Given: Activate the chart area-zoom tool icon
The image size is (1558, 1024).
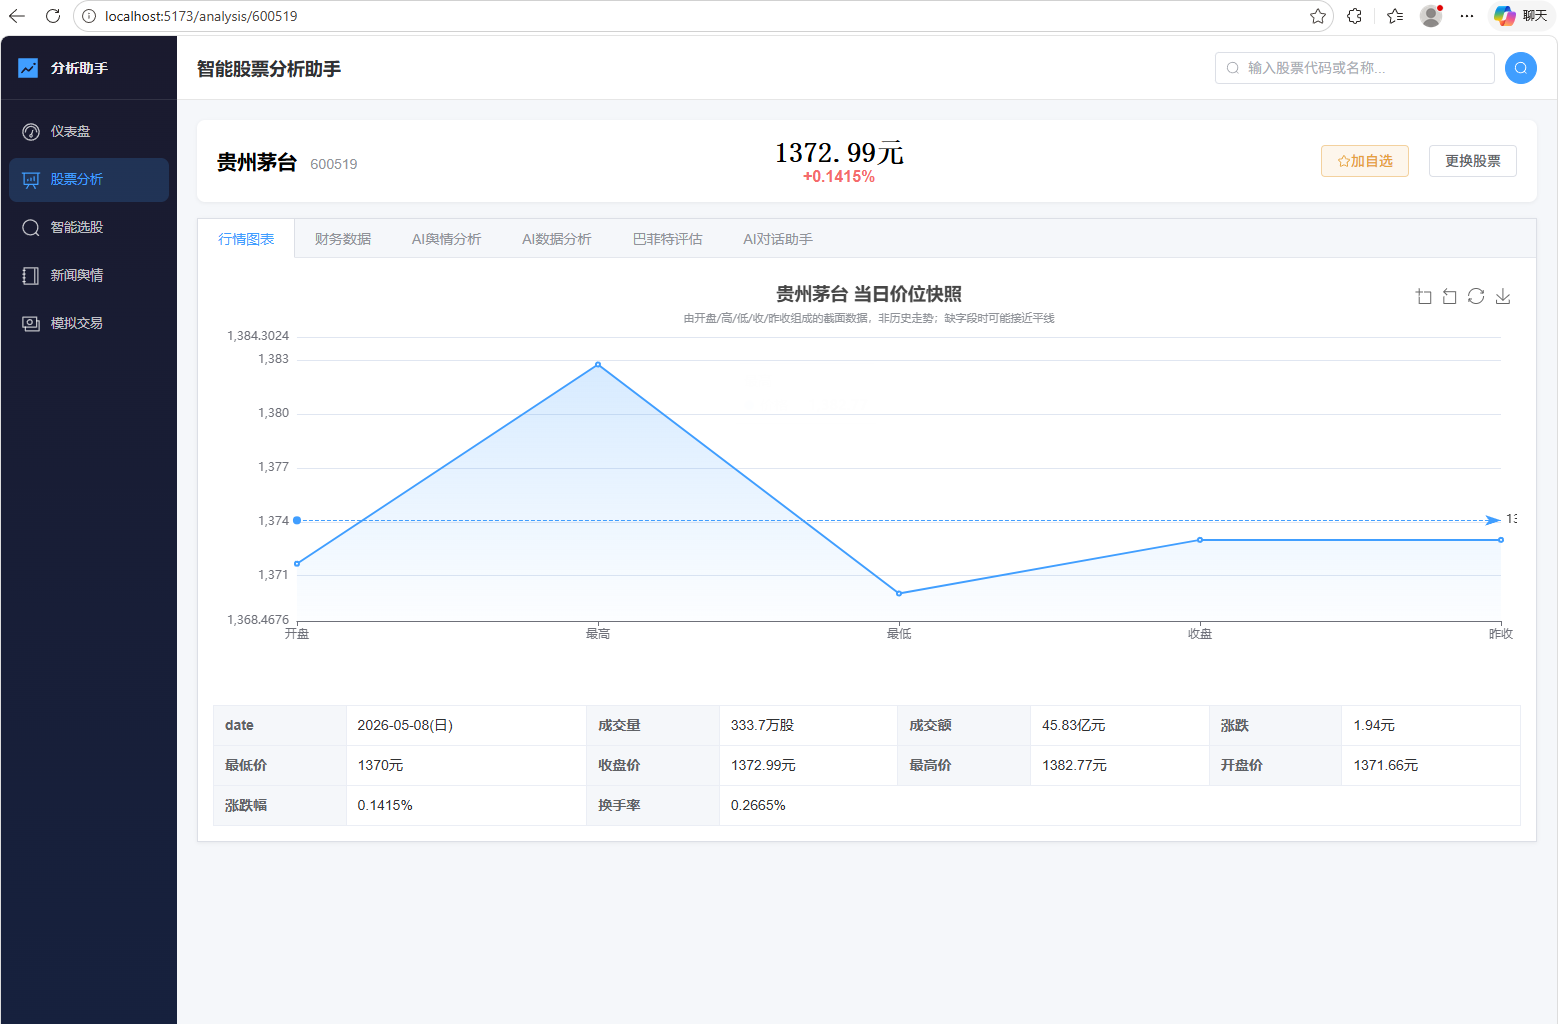Looking at the screenshot, I should click(1424, 296).
